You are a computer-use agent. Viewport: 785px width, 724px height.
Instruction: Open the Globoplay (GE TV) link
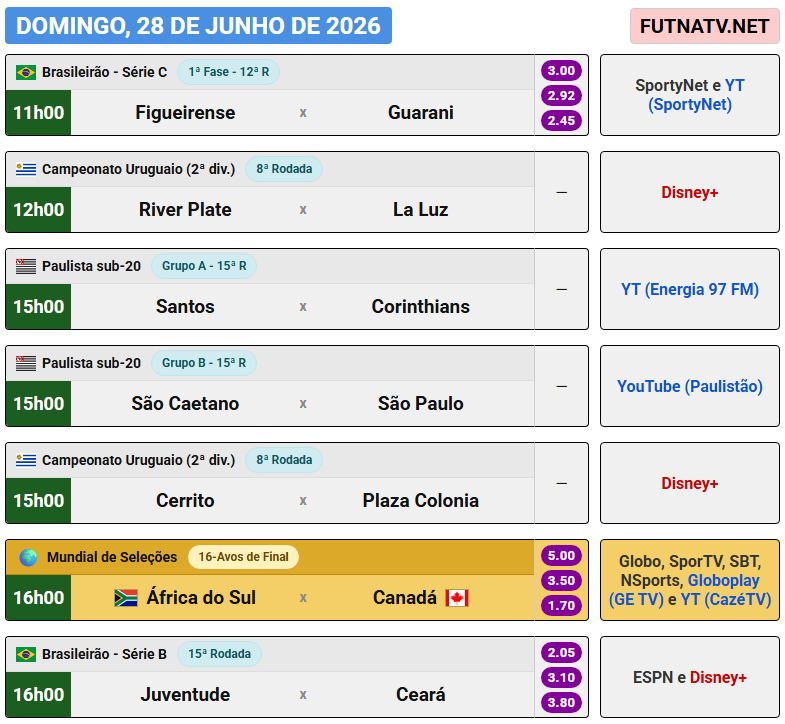[684, 590]
